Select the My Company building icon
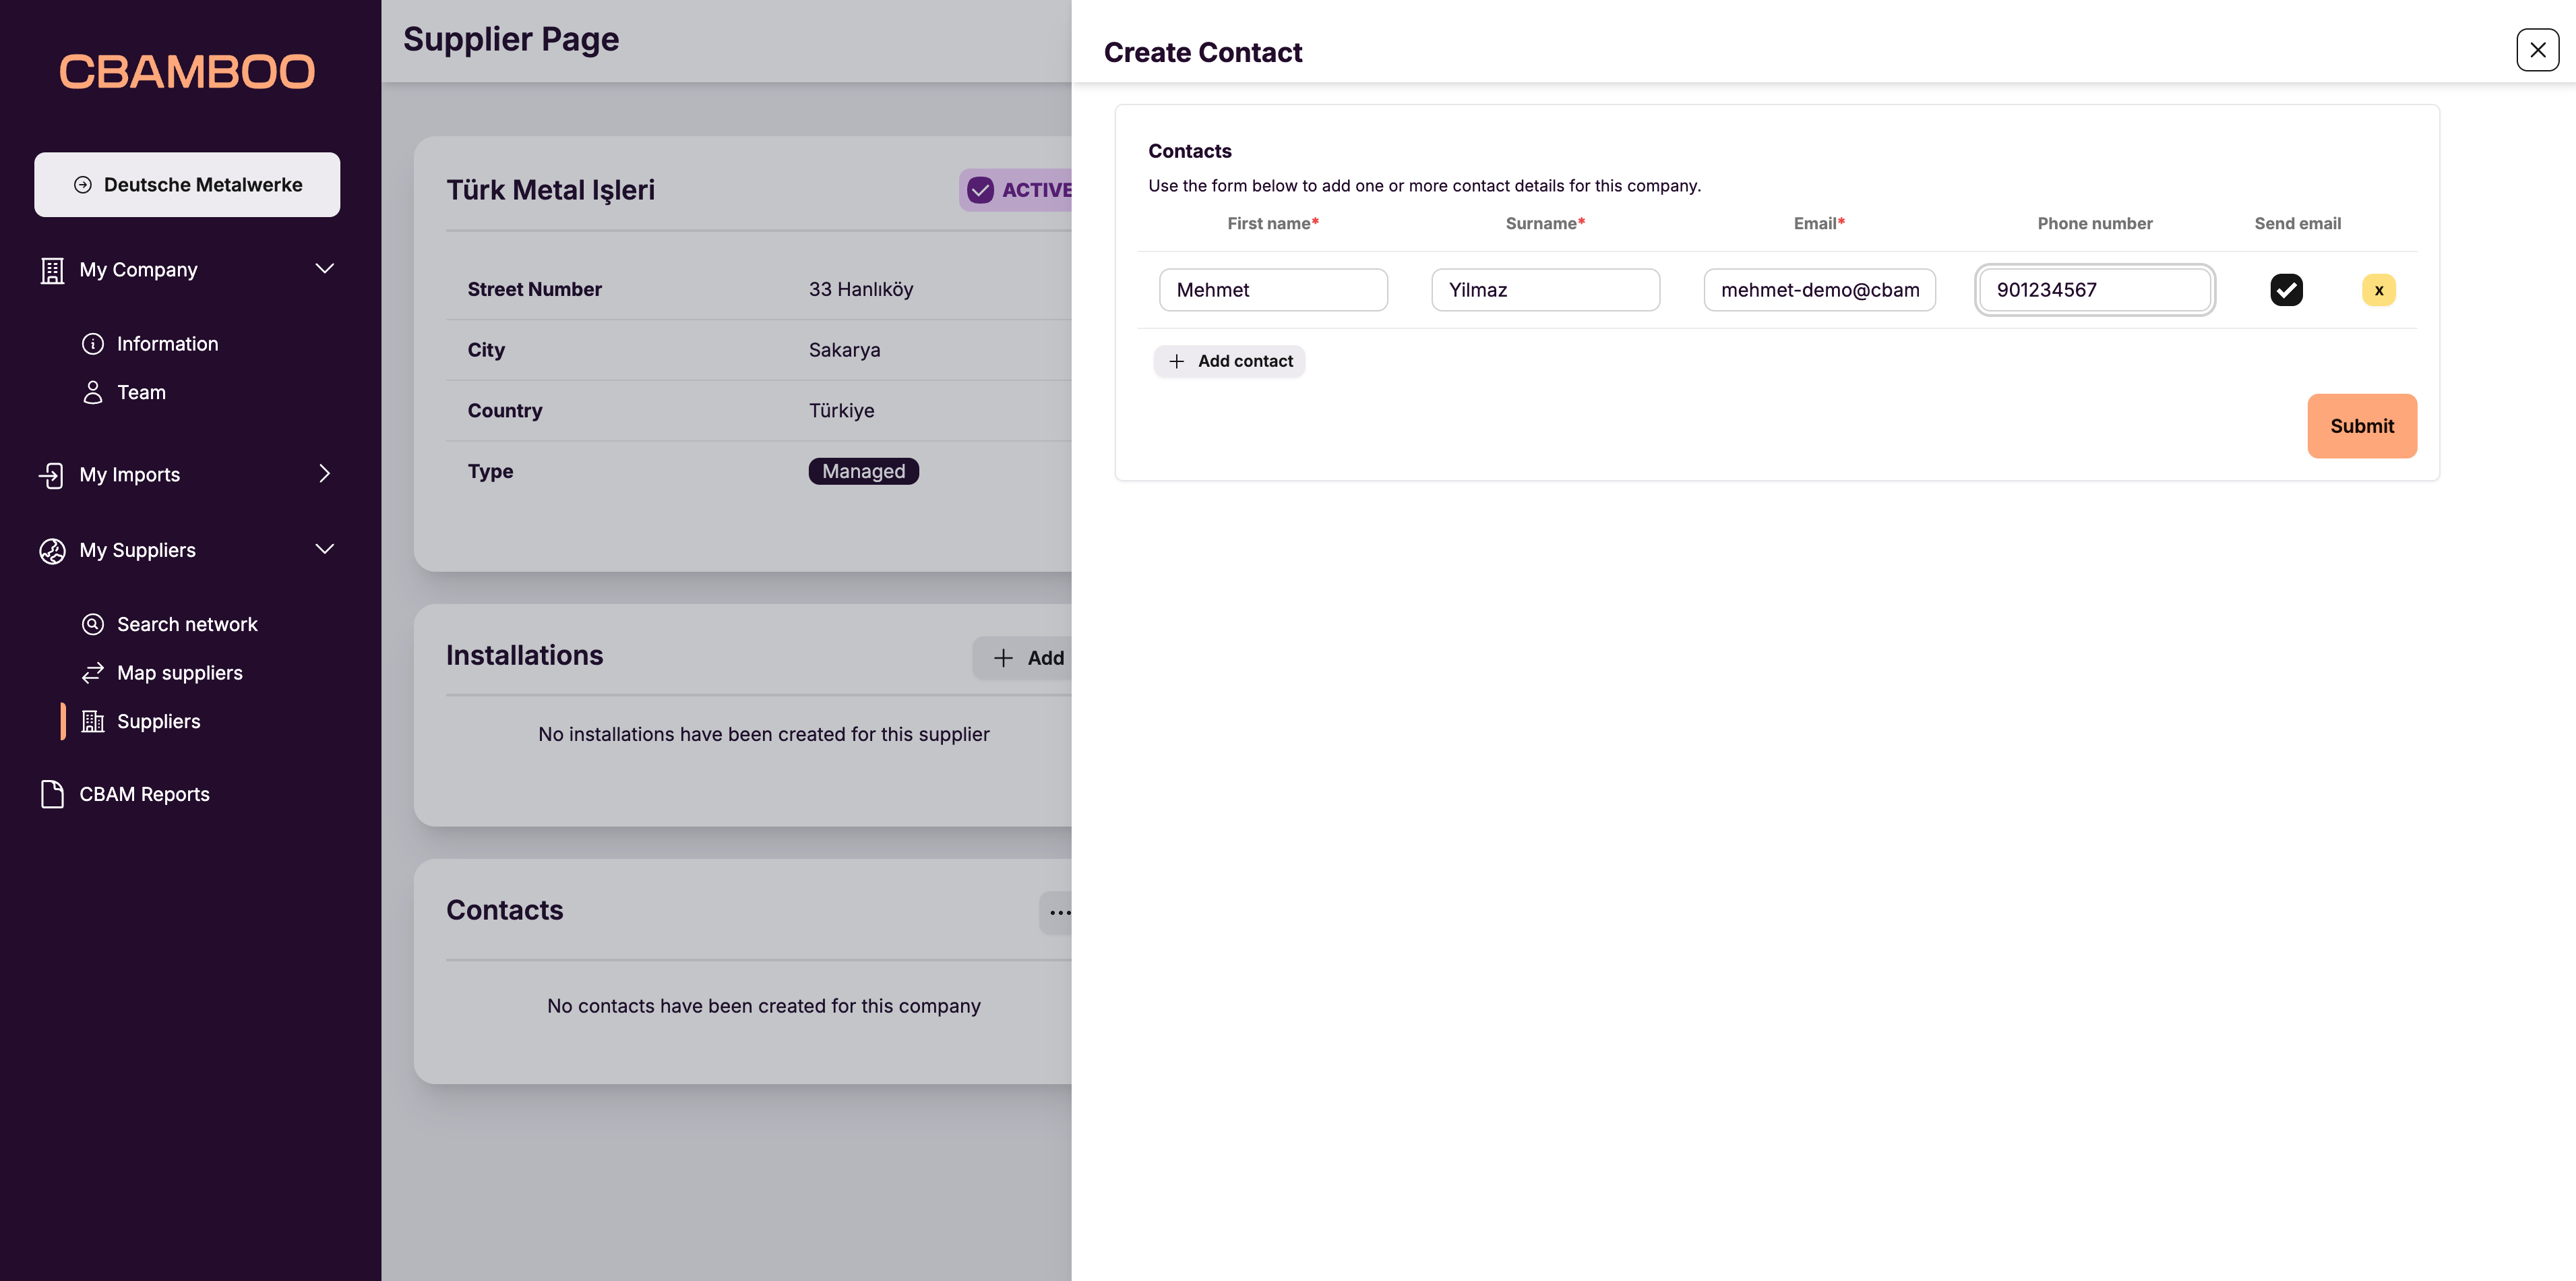The height and width of the screenshot is (1281, 2576). [x=51, y=269]
